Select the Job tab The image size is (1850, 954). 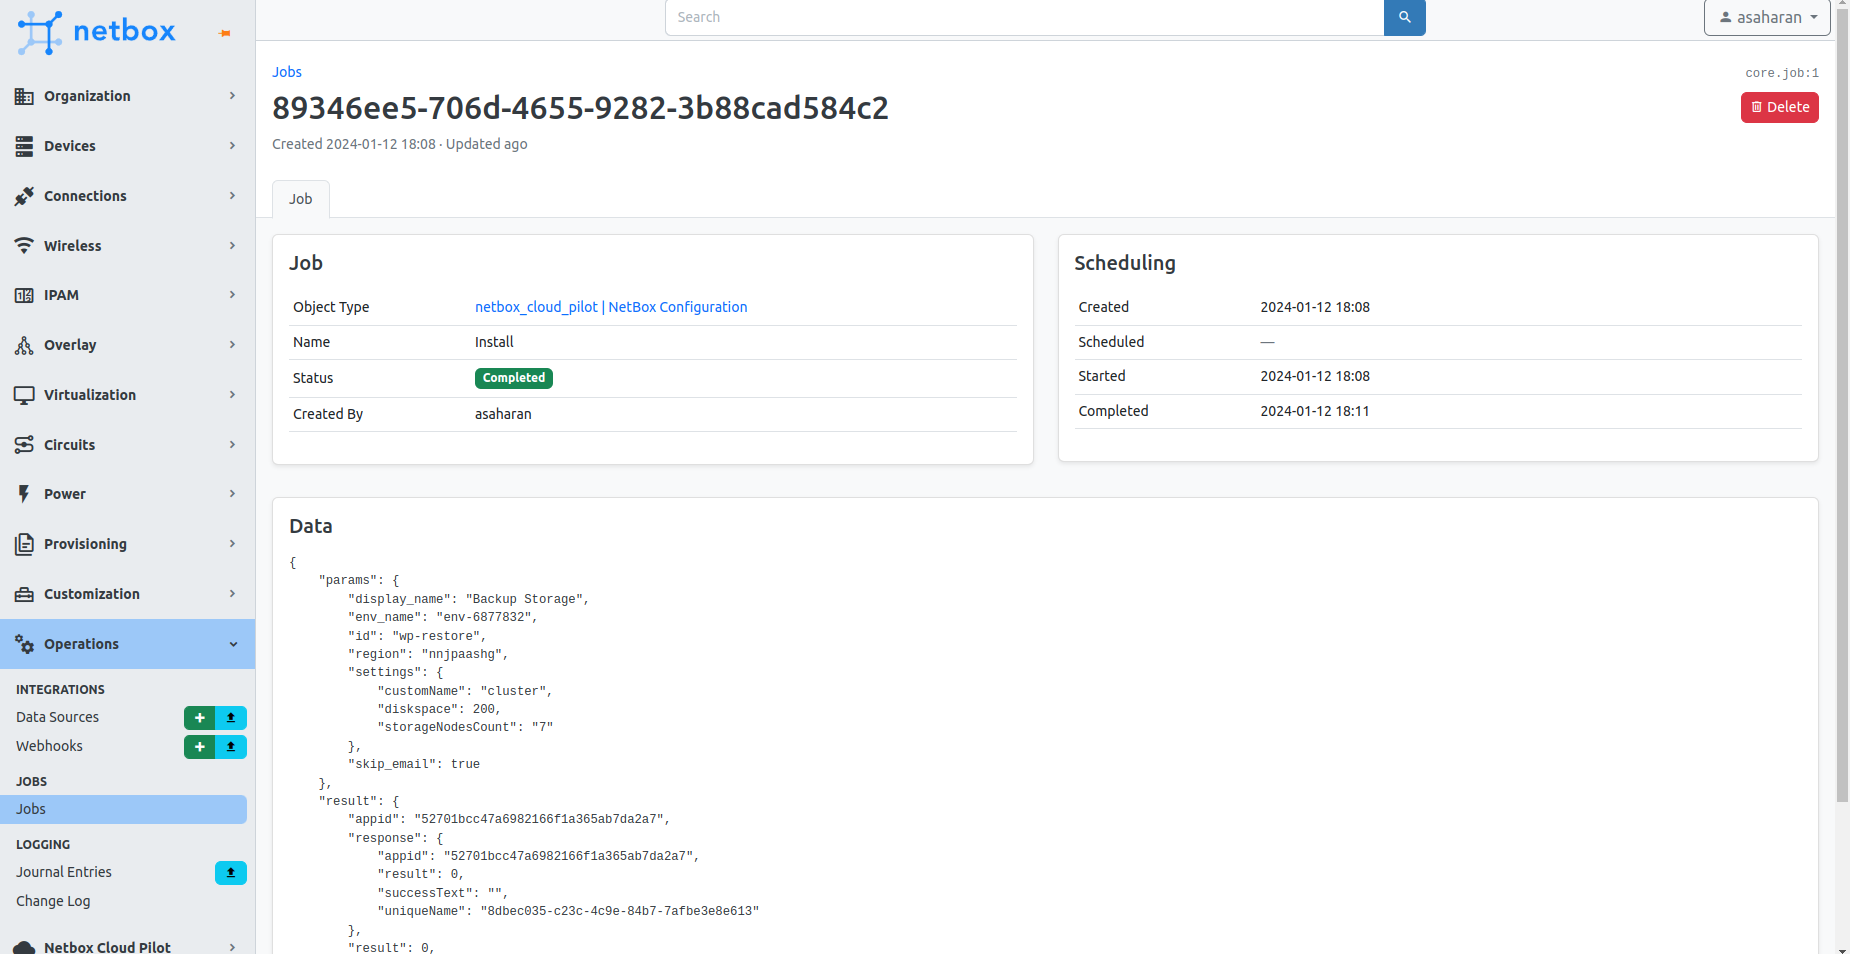coord(301,199)
